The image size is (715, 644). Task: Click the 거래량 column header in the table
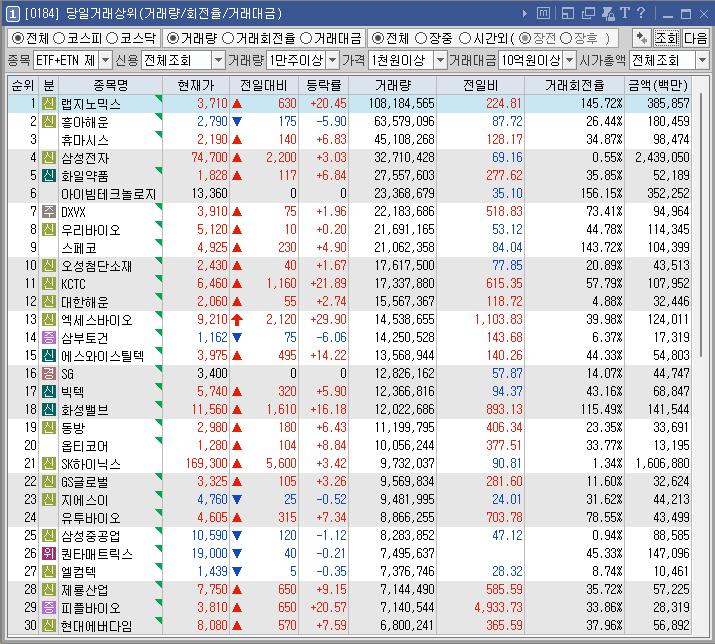393,85
